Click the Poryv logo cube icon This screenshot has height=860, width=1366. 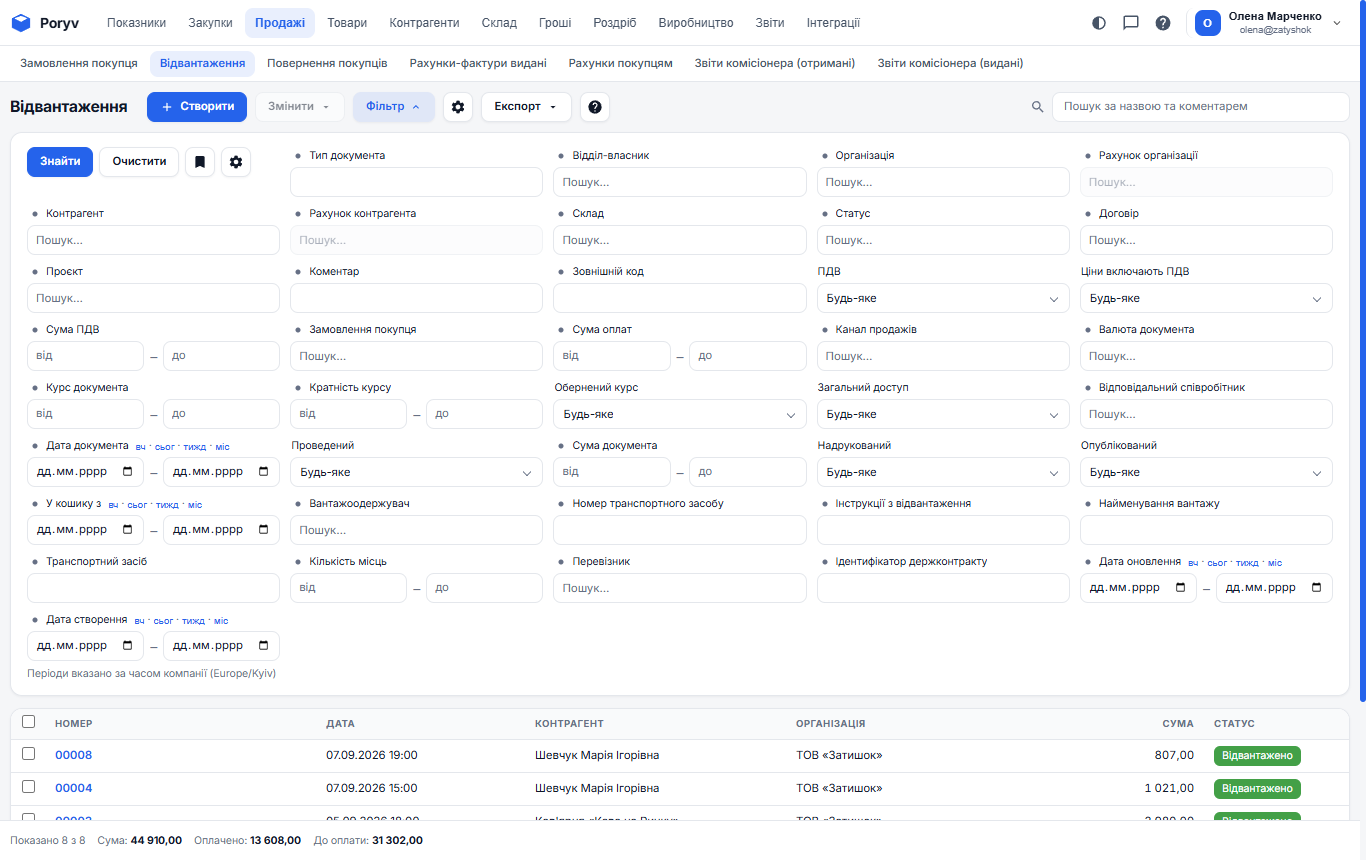[21, 23]
